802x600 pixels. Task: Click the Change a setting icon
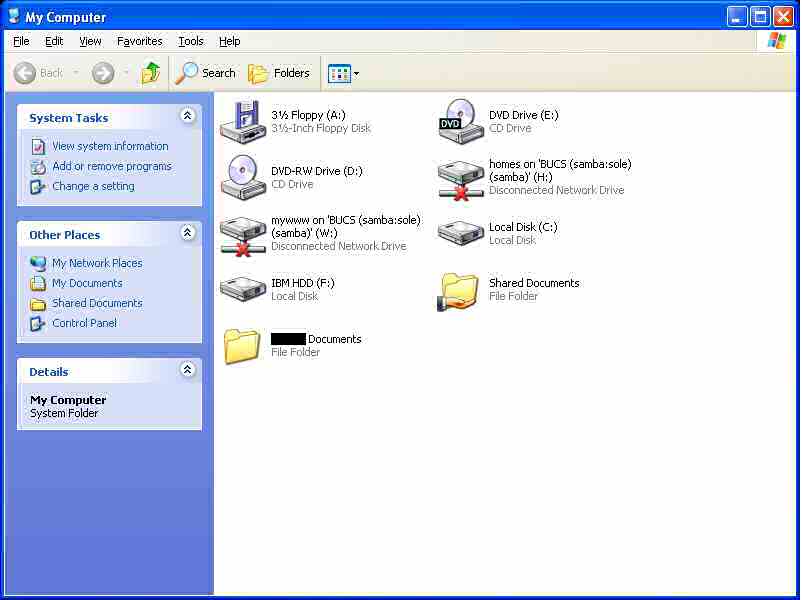[x=37, y=187]
